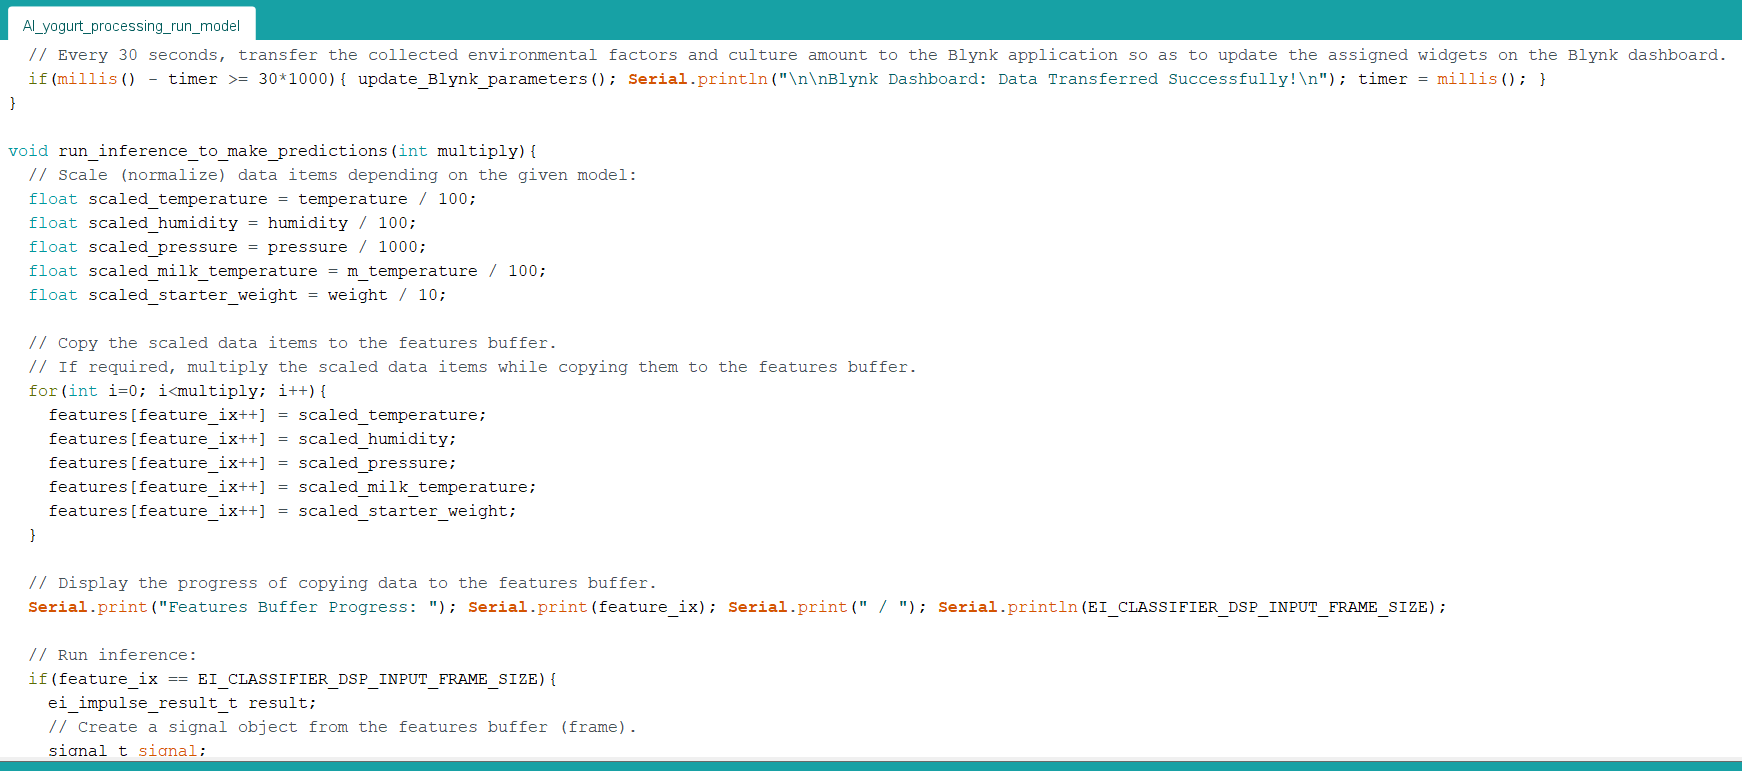Screen dimensions: 1742x771
Task: Place cursor on the m_temperature variable
Action: 412,271
